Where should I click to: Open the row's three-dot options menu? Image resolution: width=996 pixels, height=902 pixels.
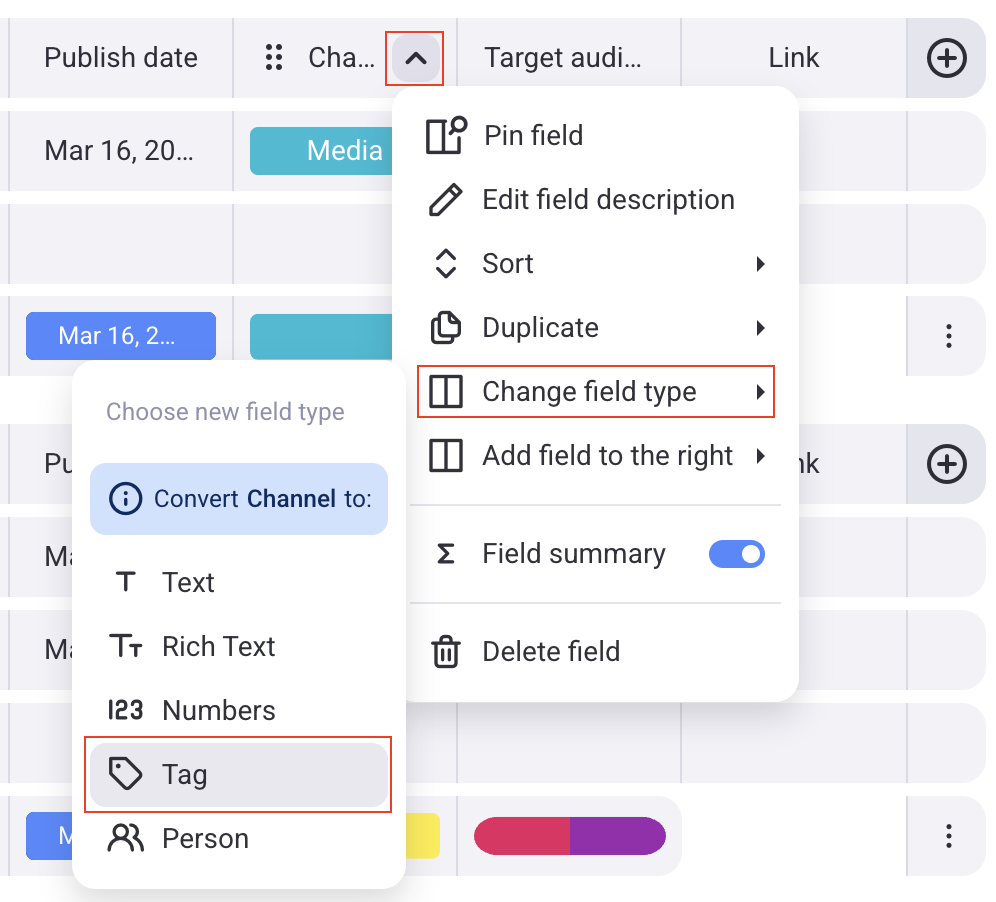tap(949, 336)
